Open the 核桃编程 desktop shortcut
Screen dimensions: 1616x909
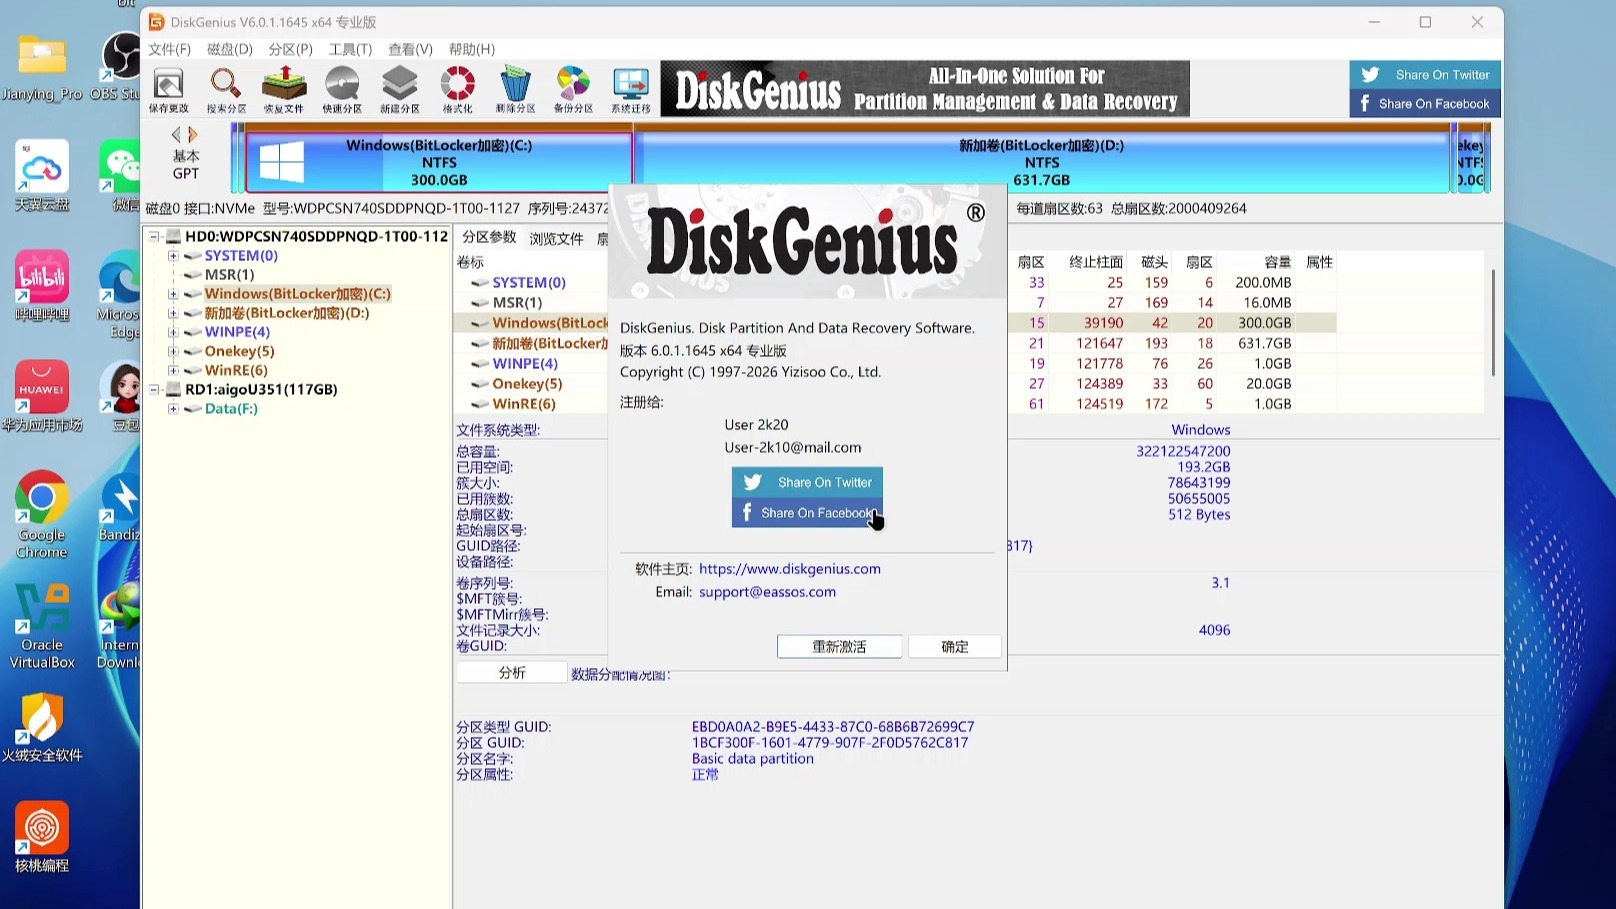pos(41,838)
